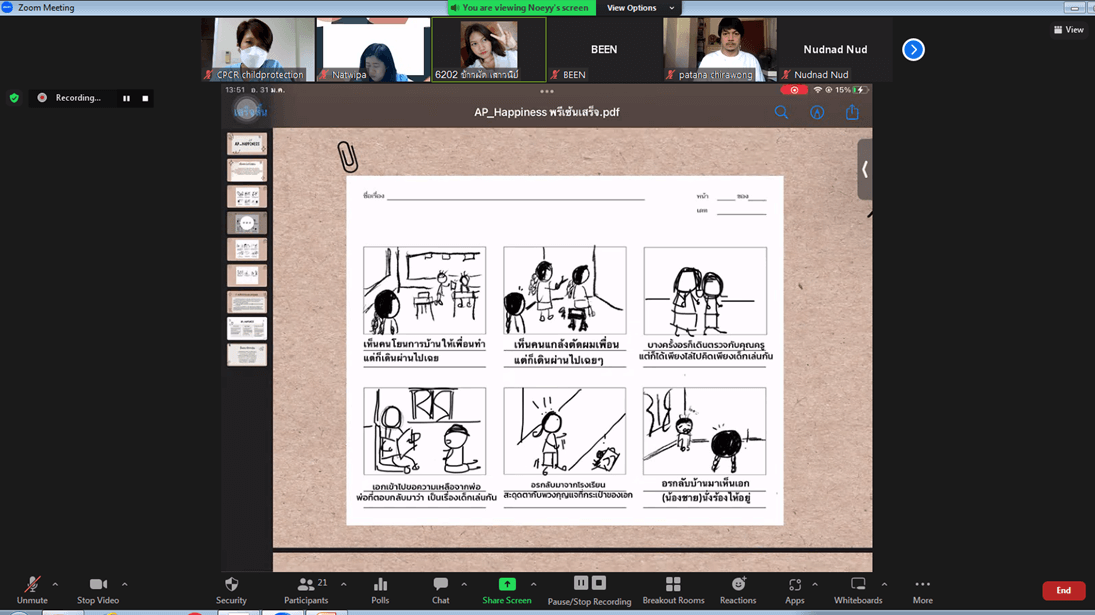Click the red End meeting button

tap(1063, 590)
